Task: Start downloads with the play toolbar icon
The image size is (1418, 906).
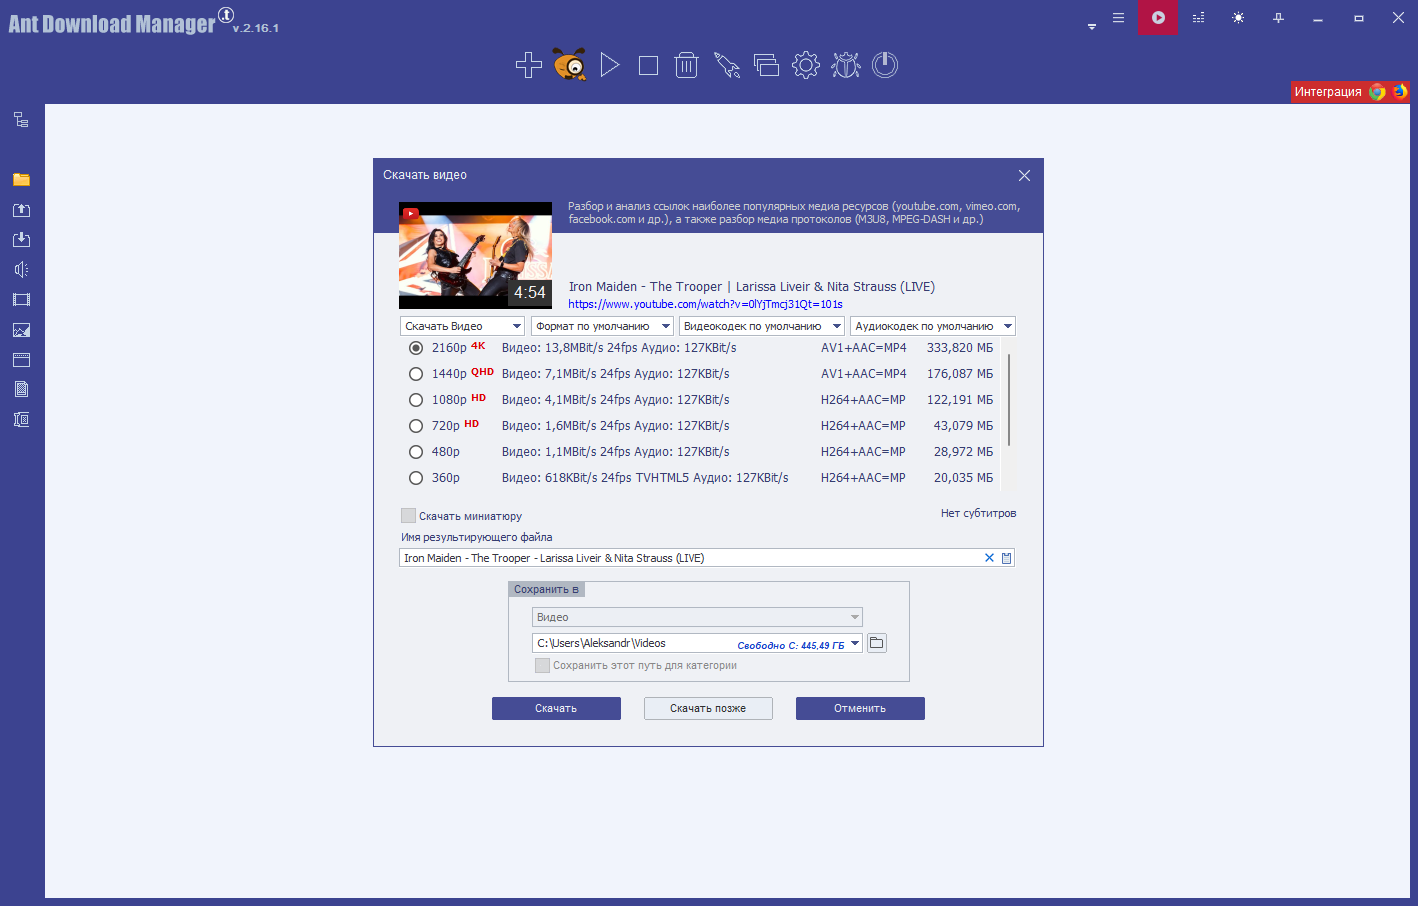Action: point(610,65)
